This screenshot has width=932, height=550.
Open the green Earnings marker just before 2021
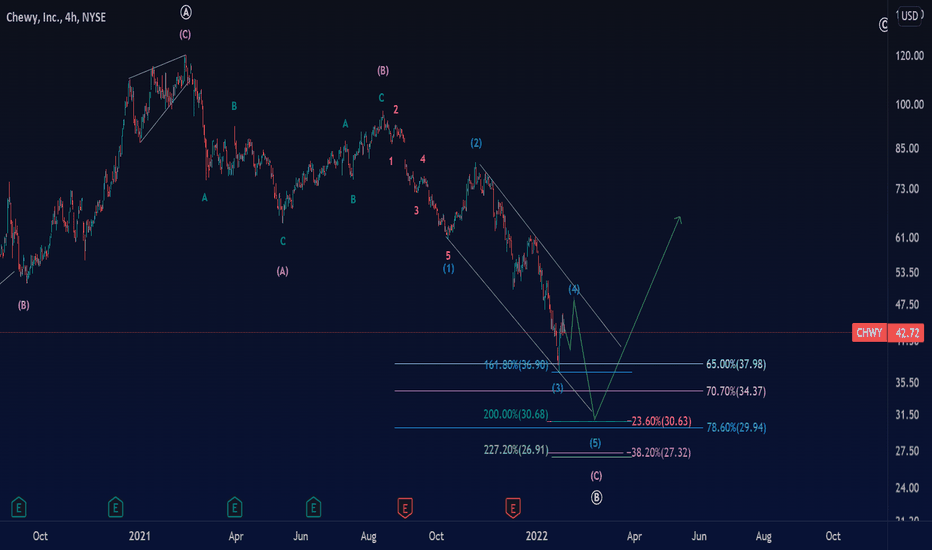click(x=115, y=508)
